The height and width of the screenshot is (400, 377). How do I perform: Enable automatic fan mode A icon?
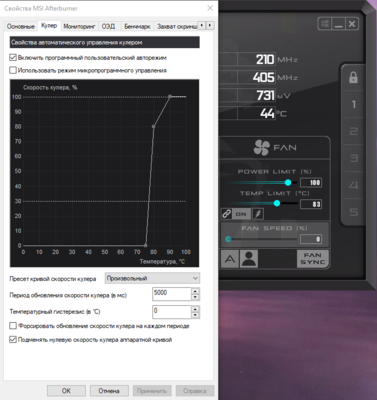(x=230, y=259)
